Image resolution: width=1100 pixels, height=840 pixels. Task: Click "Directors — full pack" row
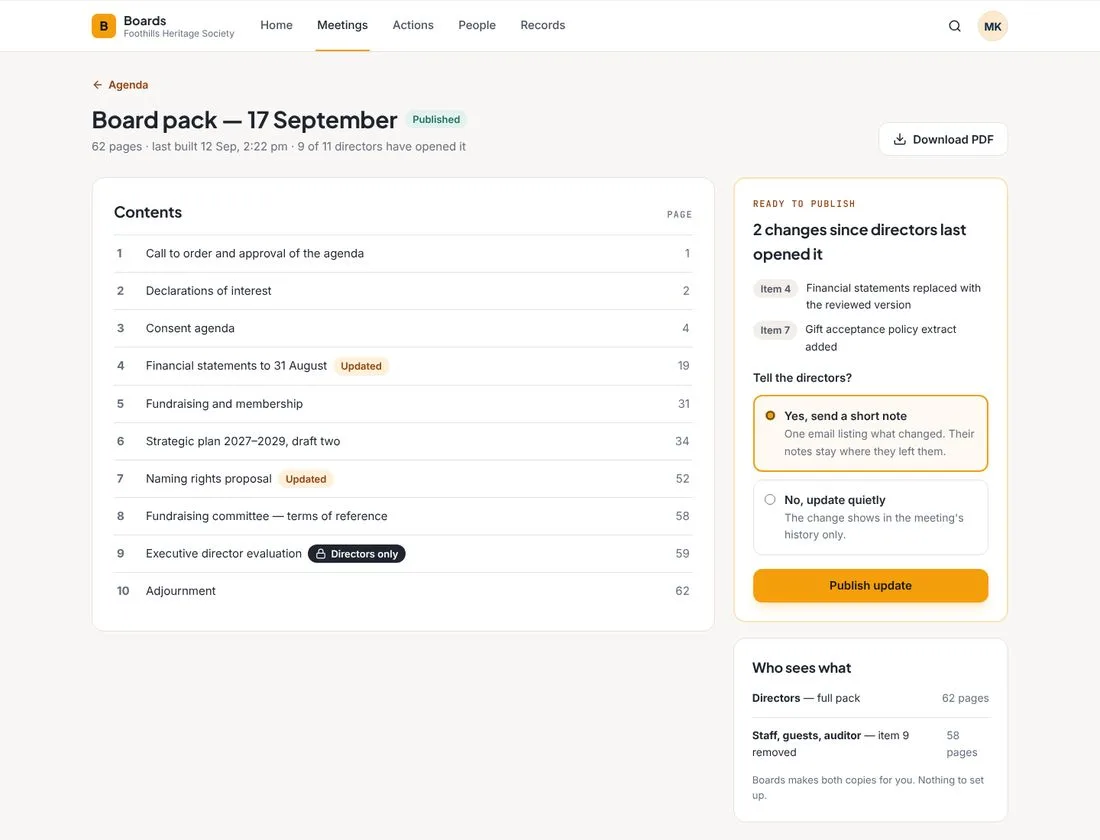[x=871, y=698]
